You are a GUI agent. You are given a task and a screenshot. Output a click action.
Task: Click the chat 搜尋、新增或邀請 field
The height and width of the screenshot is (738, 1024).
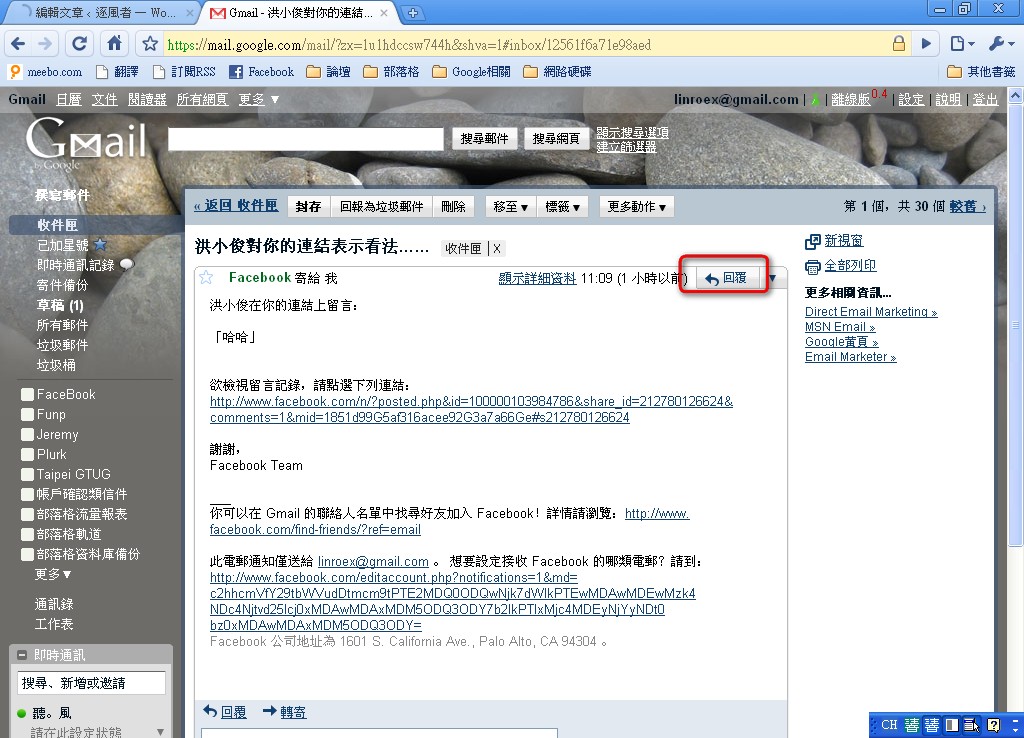click(x=91, y=683)
